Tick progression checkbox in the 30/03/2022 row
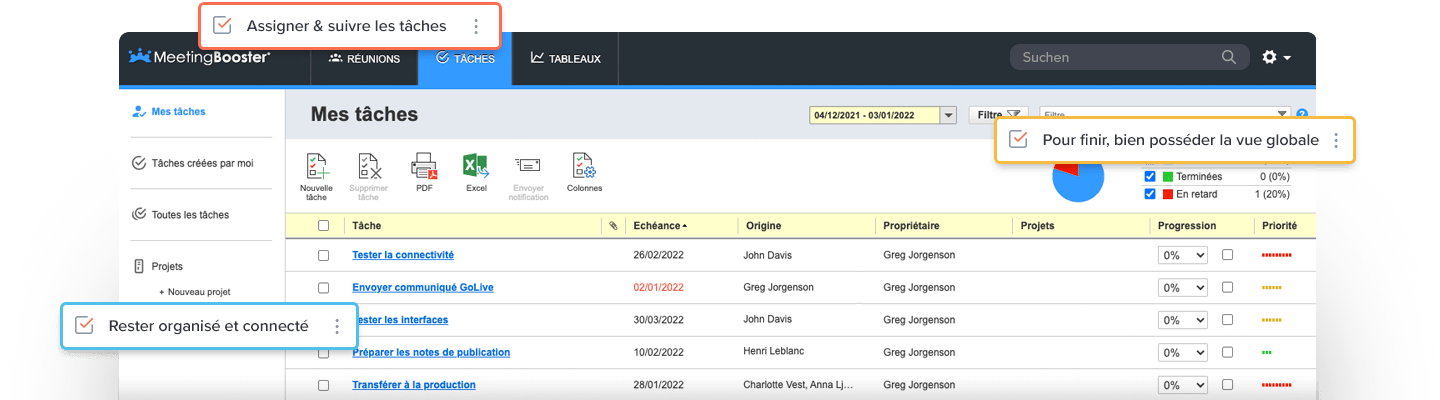 [x=1228, y=320]
